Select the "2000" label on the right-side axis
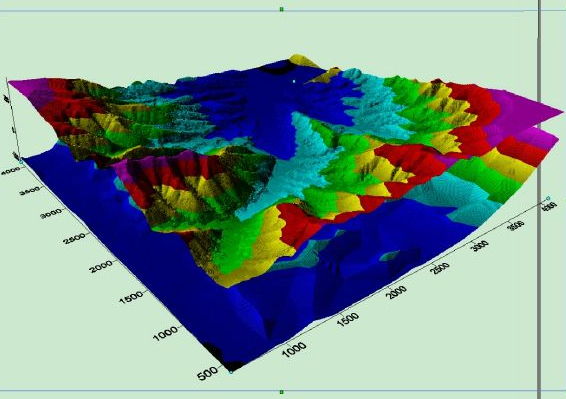This screenshot has height=399, width=566. pos(396,292)
